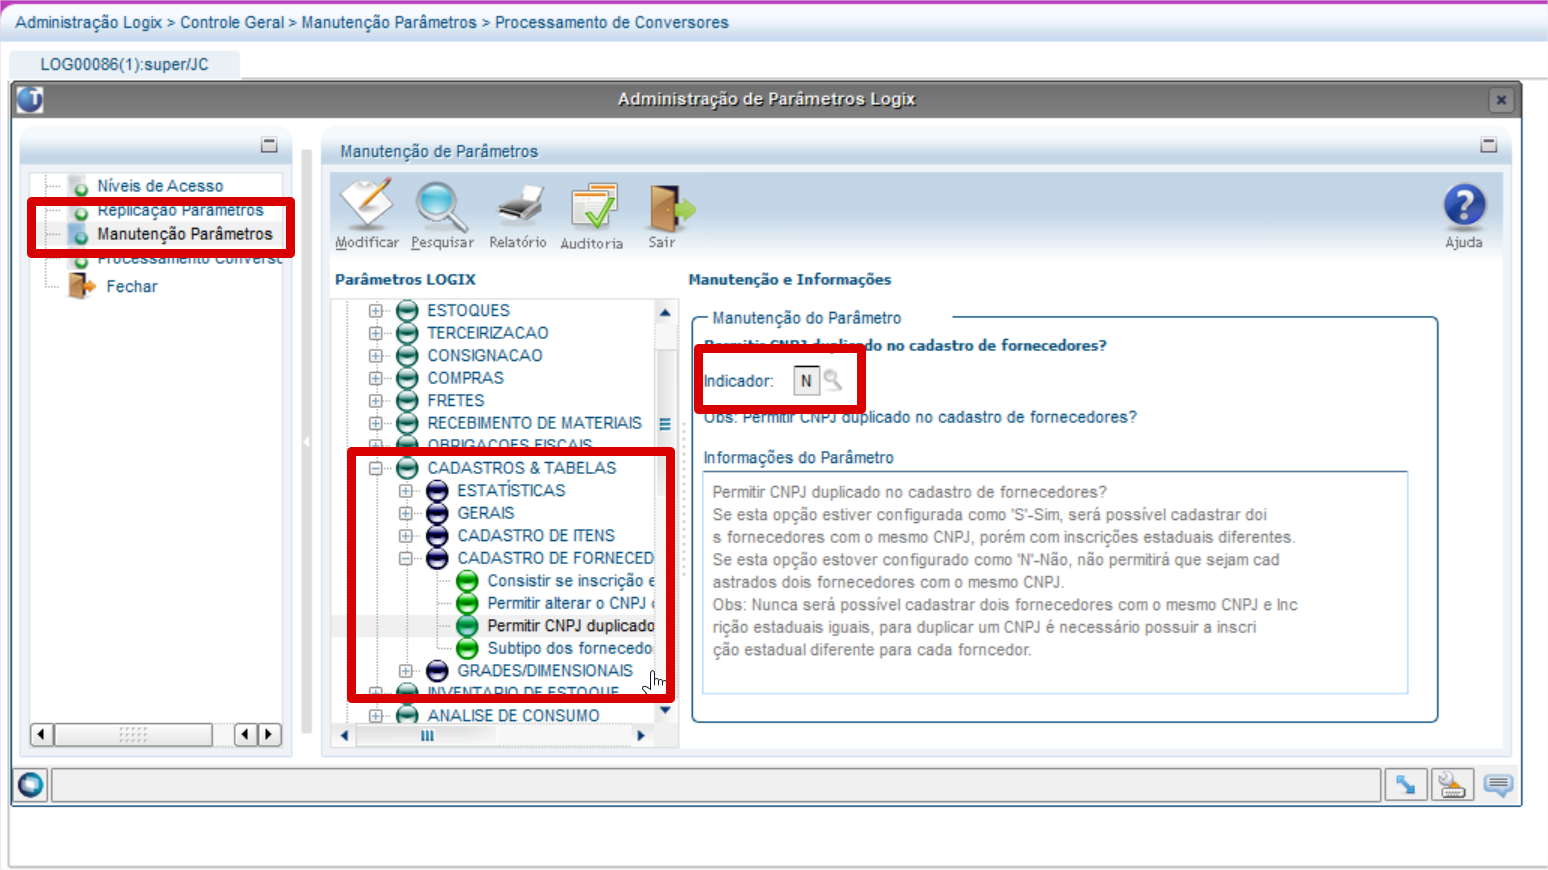Select Manutenção Parâmetros in the left menu

[185, 234]
